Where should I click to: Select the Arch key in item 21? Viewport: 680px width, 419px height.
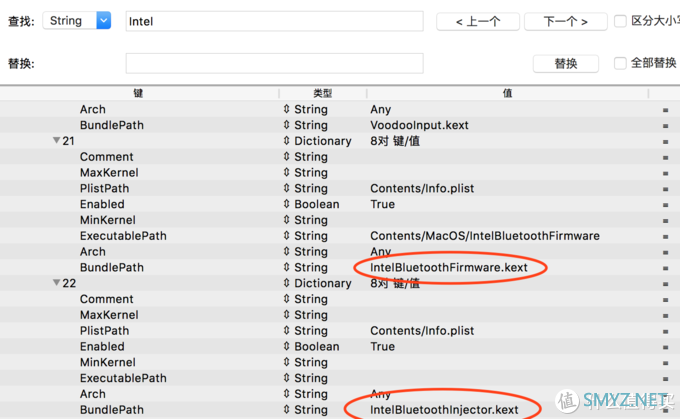[92, 252]
